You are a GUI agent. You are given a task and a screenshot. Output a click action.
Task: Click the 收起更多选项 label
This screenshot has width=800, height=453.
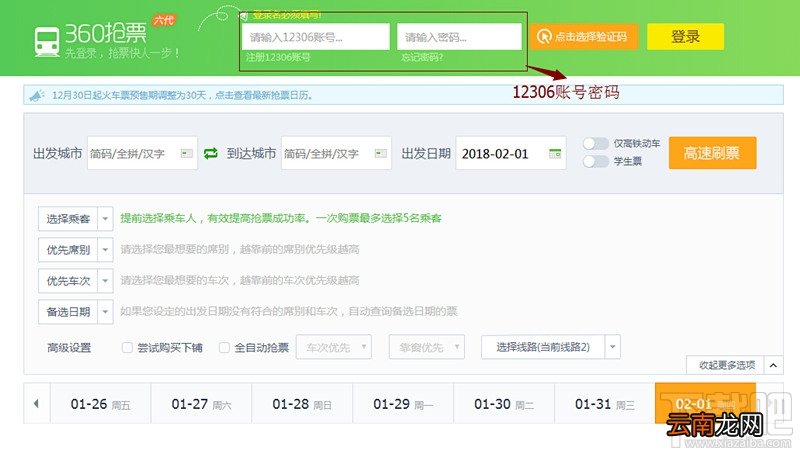pyautogui.click(x=727, y=365)
